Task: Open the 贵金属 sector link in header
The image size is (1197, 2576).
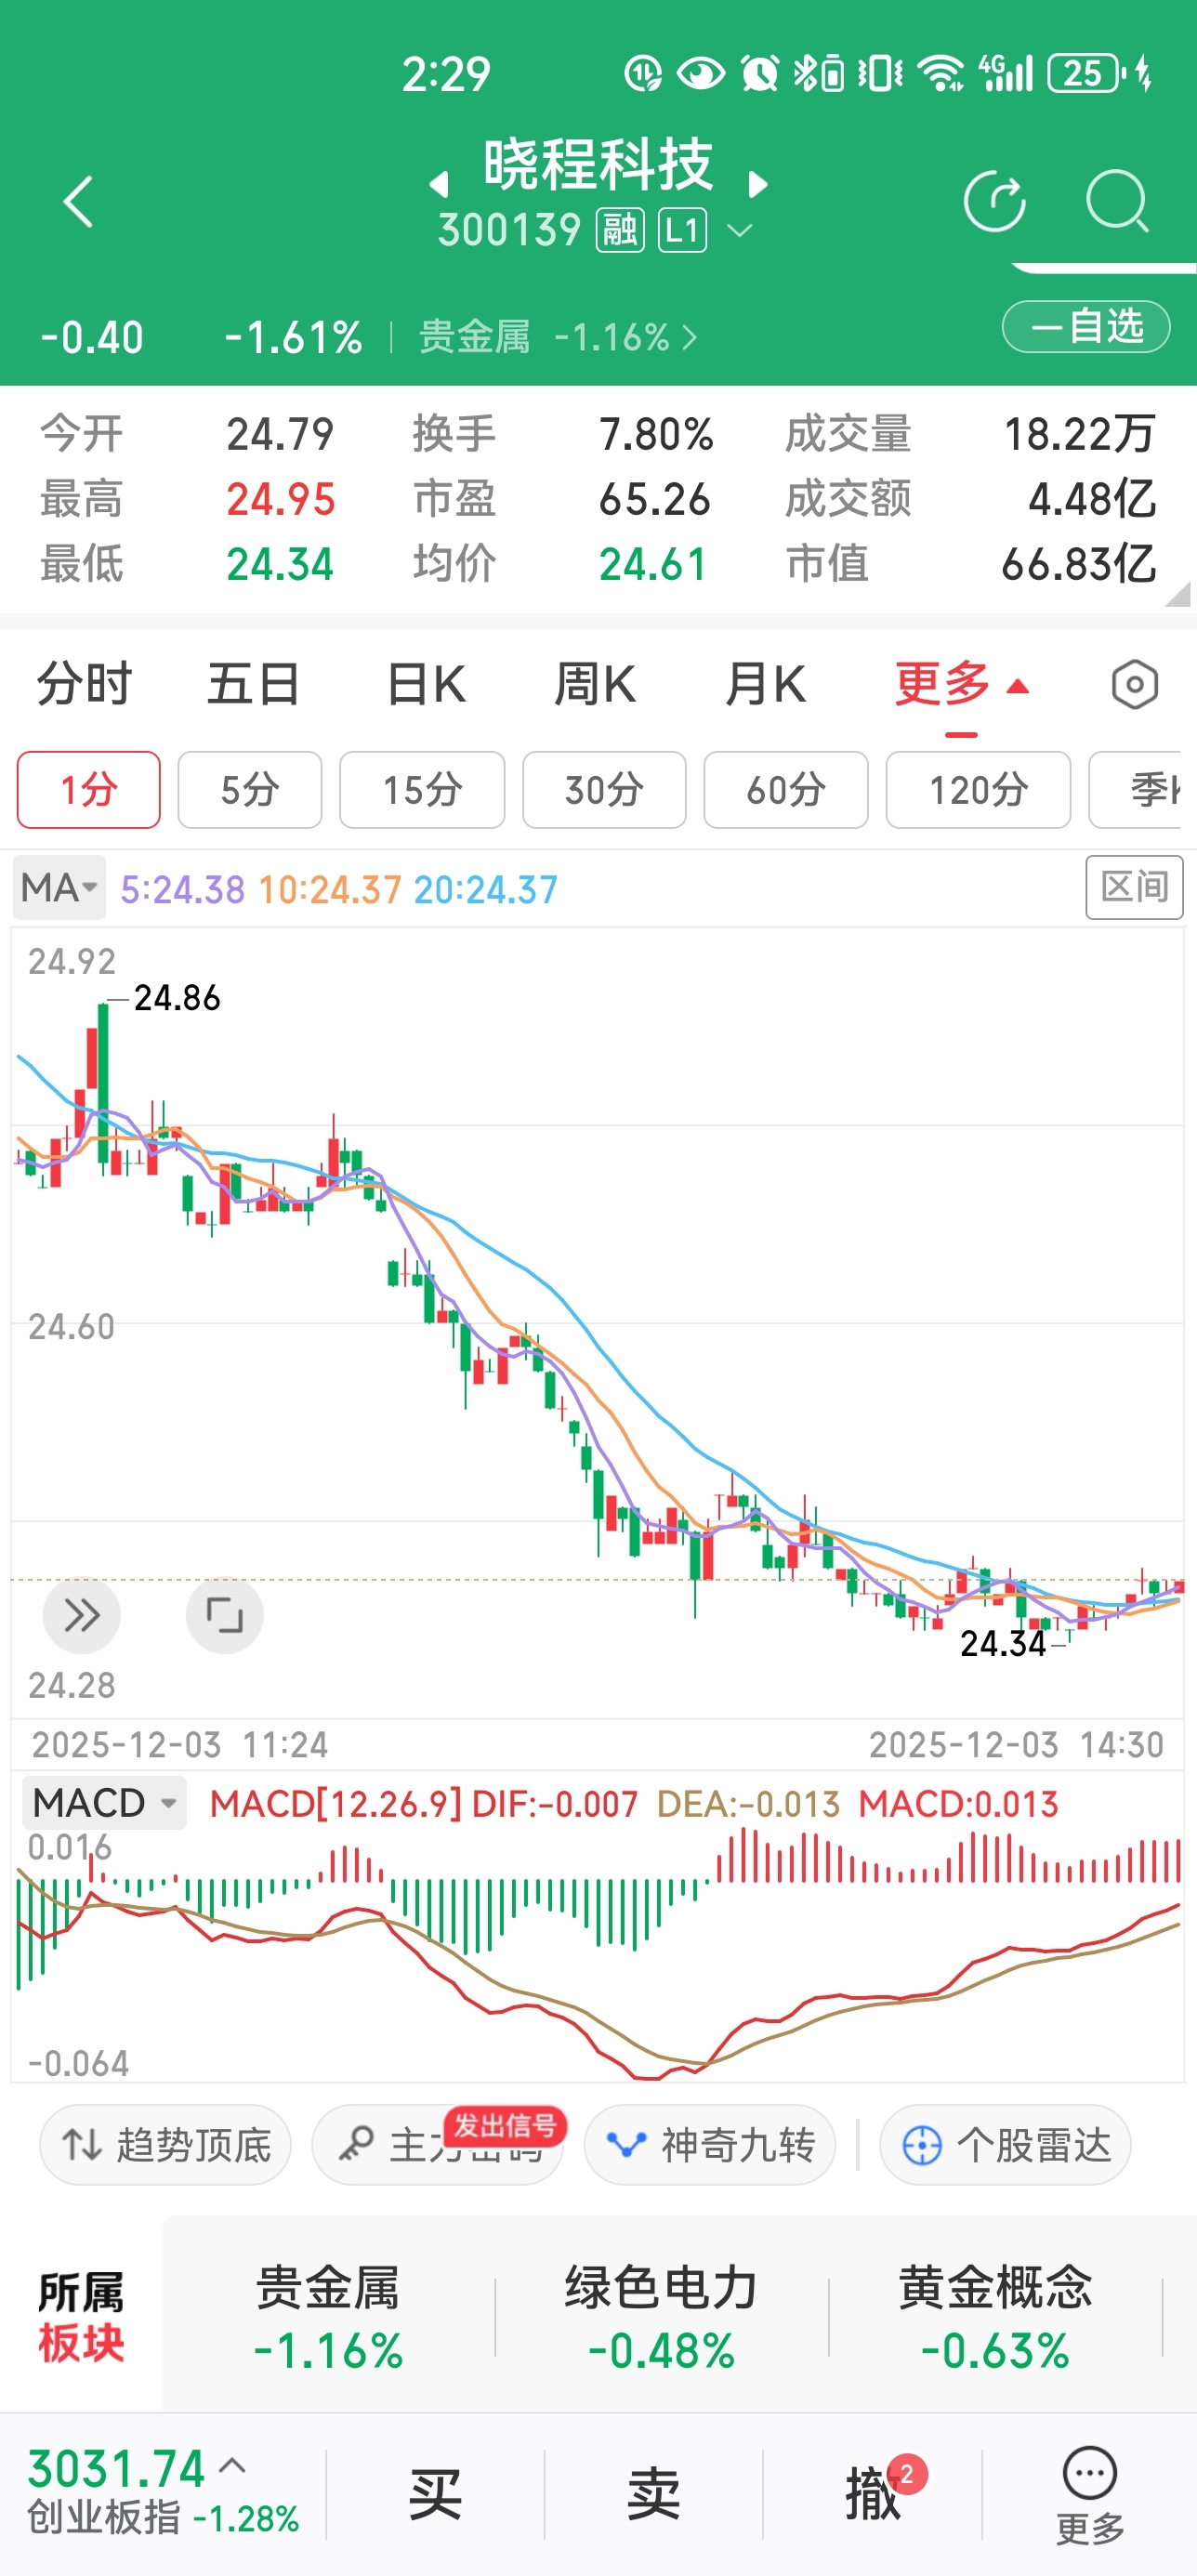Action: point(556,337)
